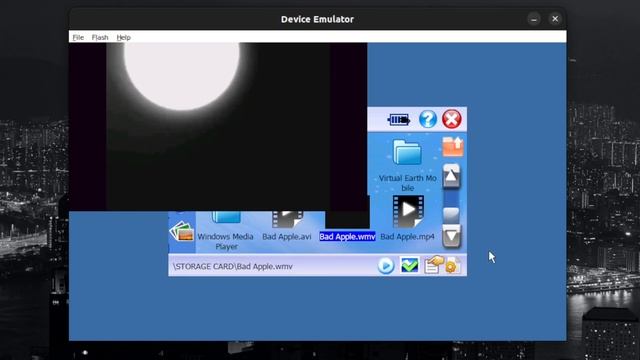Click the moon video playback area
640x360 pixels.
pyautogui.click(x=218, y=127)
